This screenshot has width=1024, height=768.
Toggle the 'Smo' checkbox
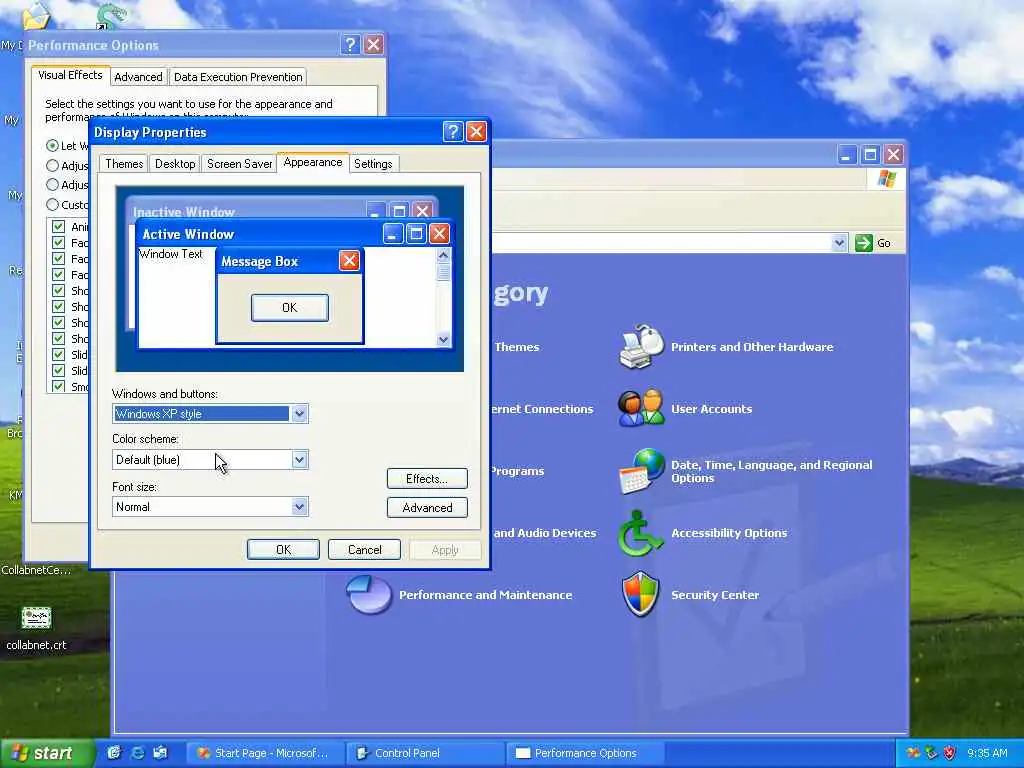58,386
